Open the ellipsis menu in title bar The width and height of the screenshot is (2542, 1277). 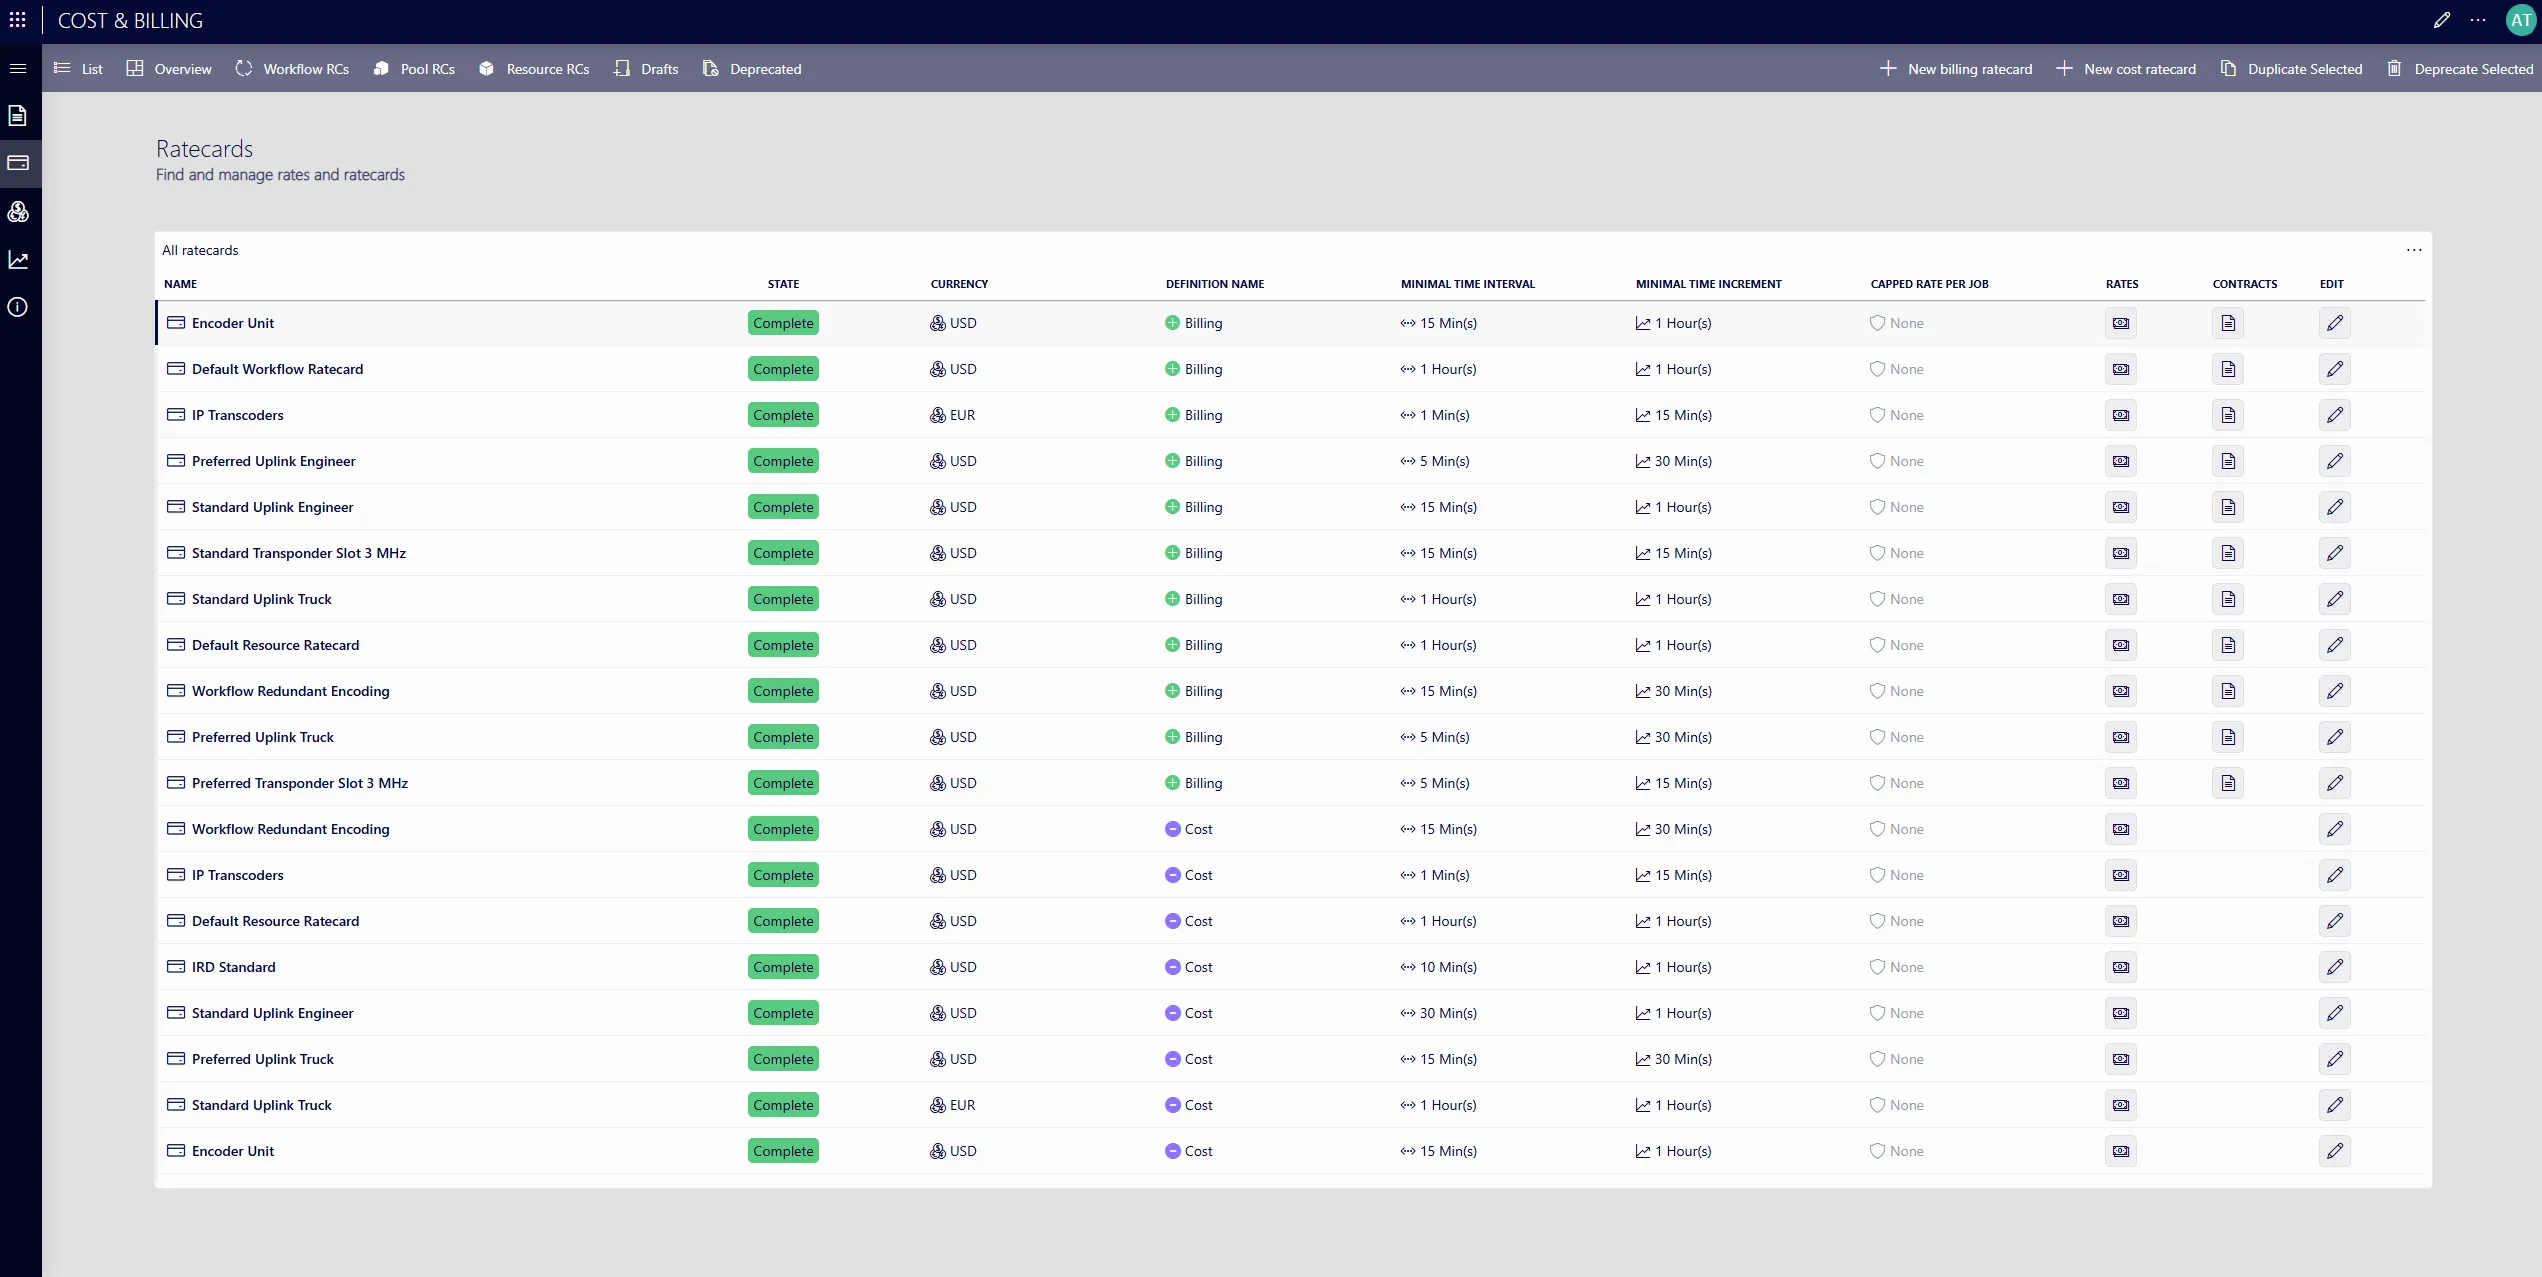[x=2478, y=20]
